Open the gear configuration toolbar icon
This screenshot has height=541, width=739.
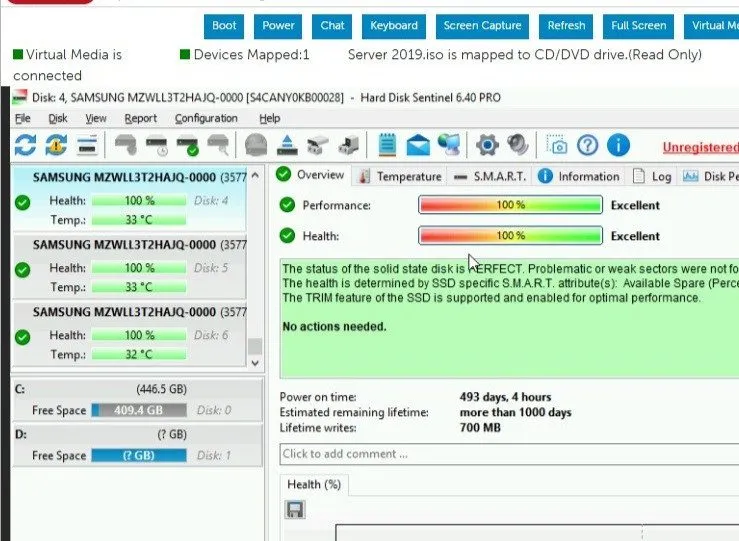click(x=487, y=145)
